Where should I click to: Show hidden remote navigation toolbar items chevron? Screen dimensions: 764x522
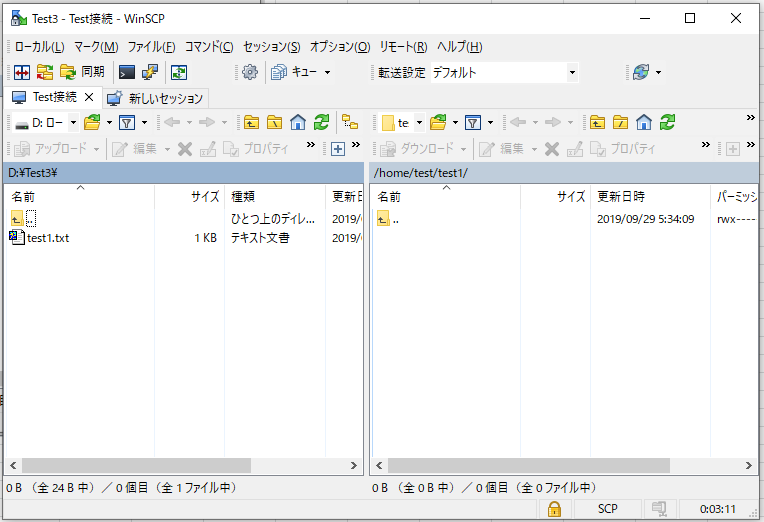click(750, 117)
